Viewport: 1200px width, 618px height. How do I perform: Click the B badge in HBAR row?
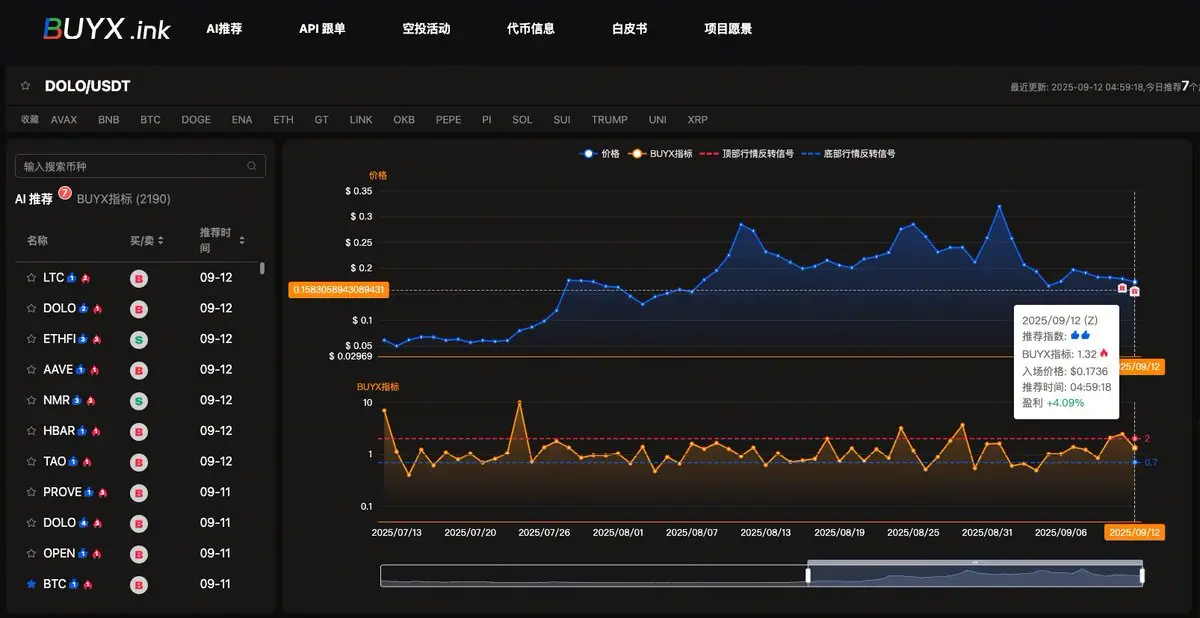(139, 431)
